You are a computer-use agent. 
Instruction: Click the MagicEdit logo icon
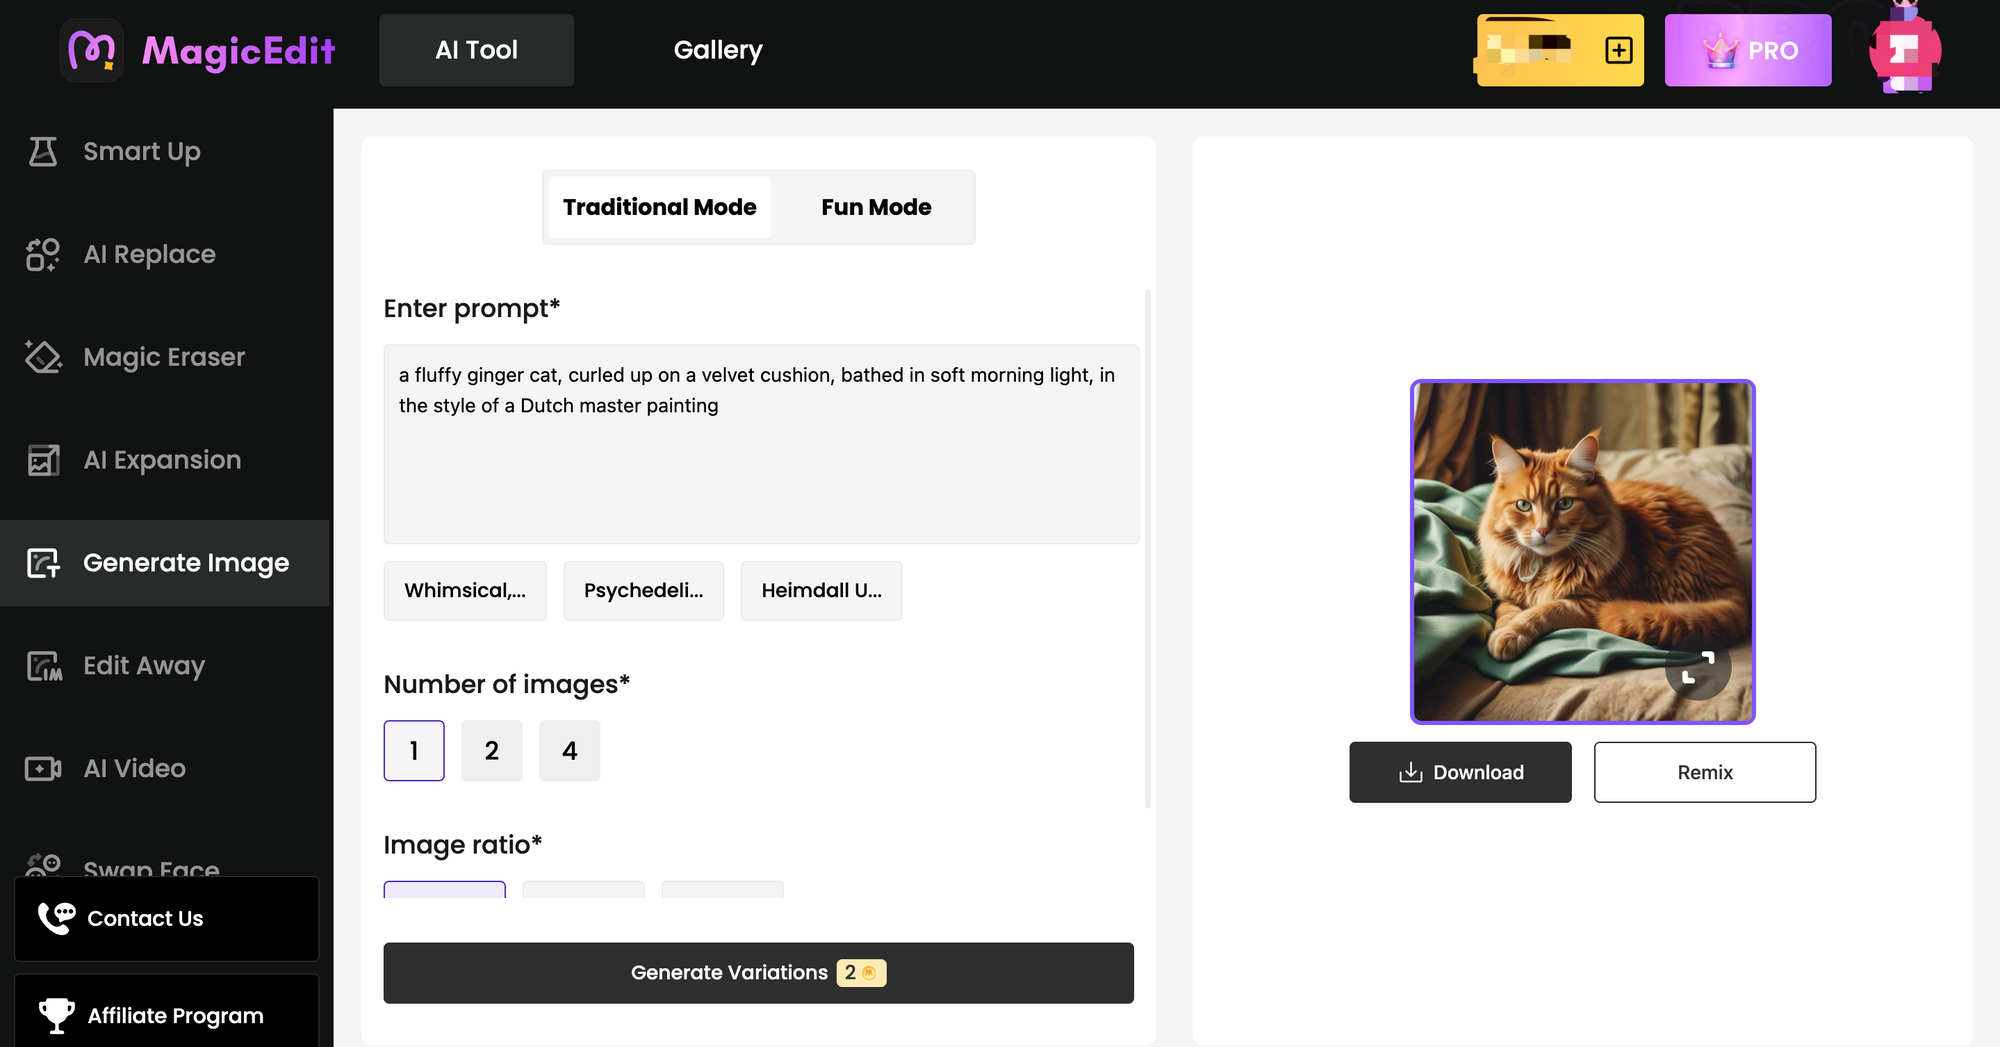(92, 50)
